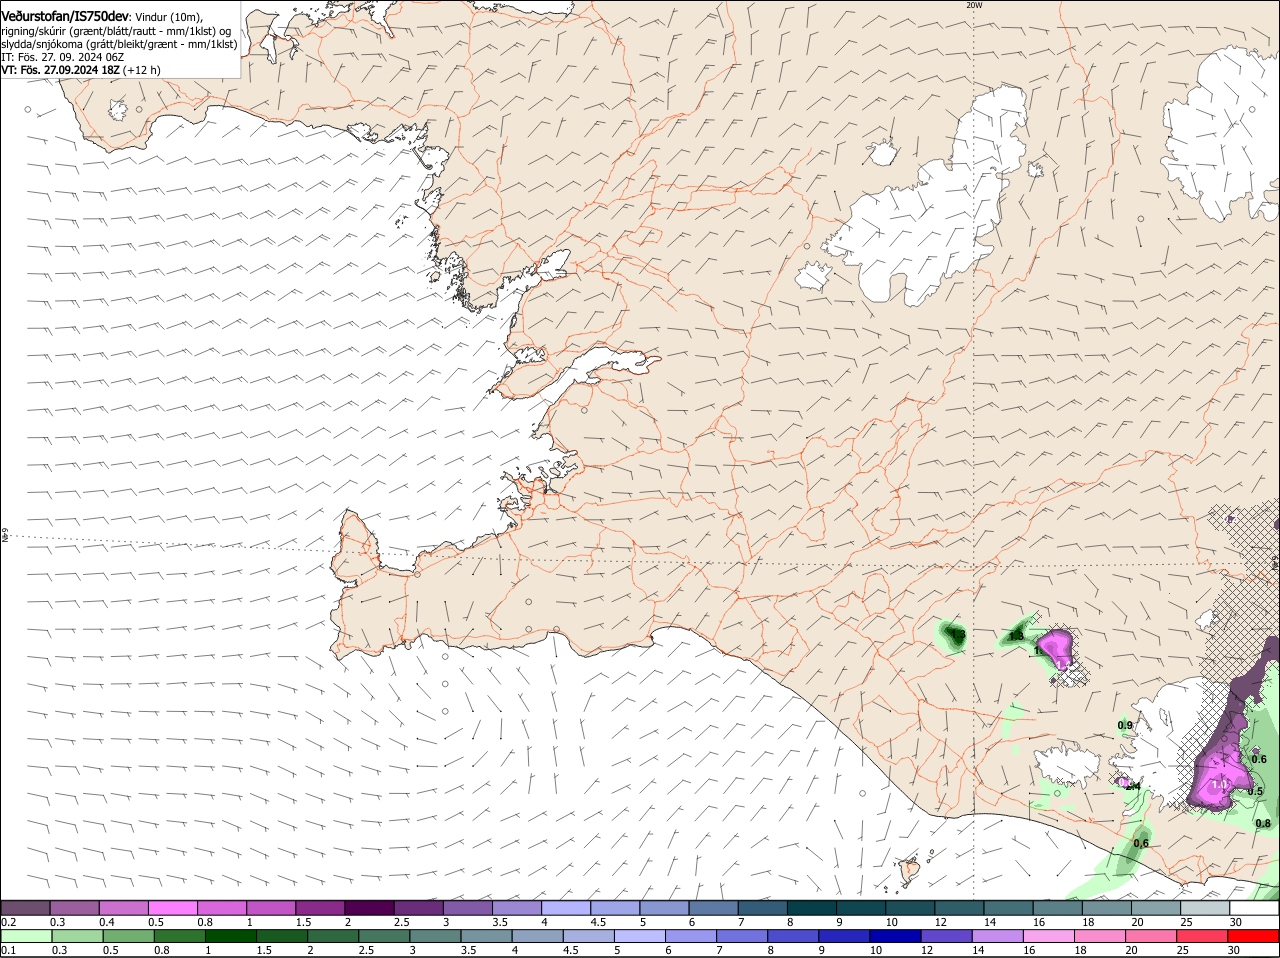Click the 20W longitude label at map top
1280x958 pixels.
click(x=974, y=5)
